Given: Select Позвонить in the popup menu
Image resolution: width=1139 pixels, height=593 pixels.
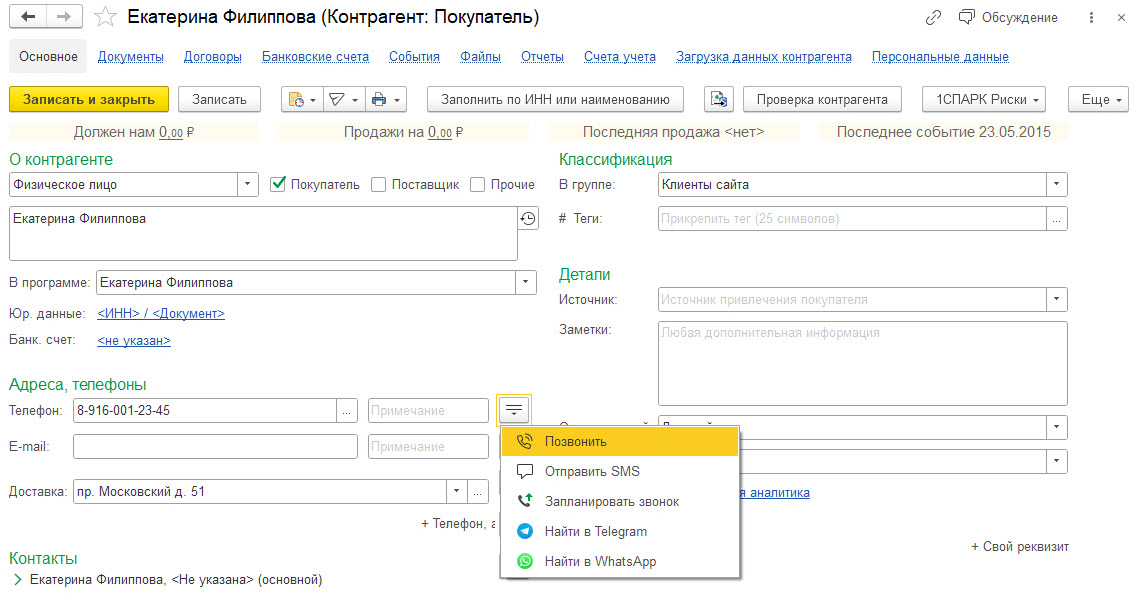Looking at the screenshot, I should coord(620,441).
